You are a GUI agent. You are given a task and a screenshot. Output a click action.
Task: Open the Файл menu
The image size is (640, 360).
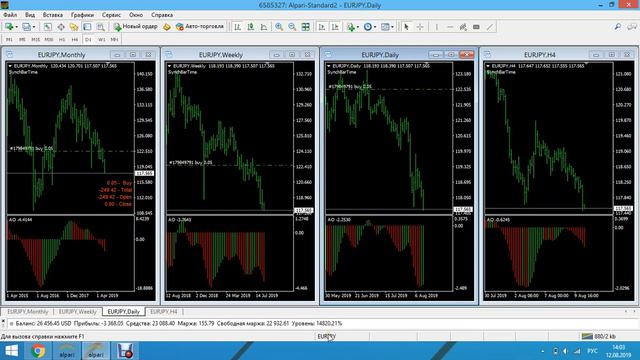pyautogui.click(x=10, y=15)
